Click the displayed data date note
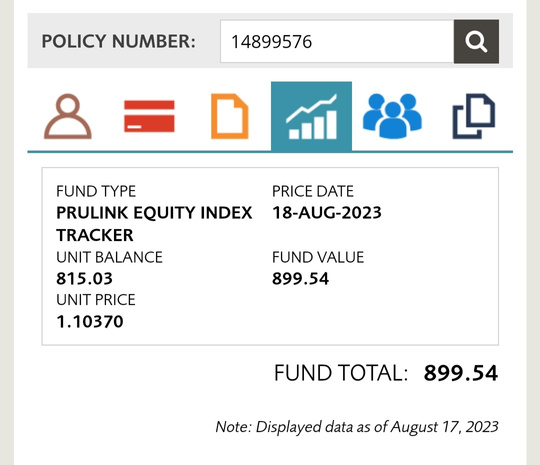This screenshot has width=540, height=465. point(357,427)
